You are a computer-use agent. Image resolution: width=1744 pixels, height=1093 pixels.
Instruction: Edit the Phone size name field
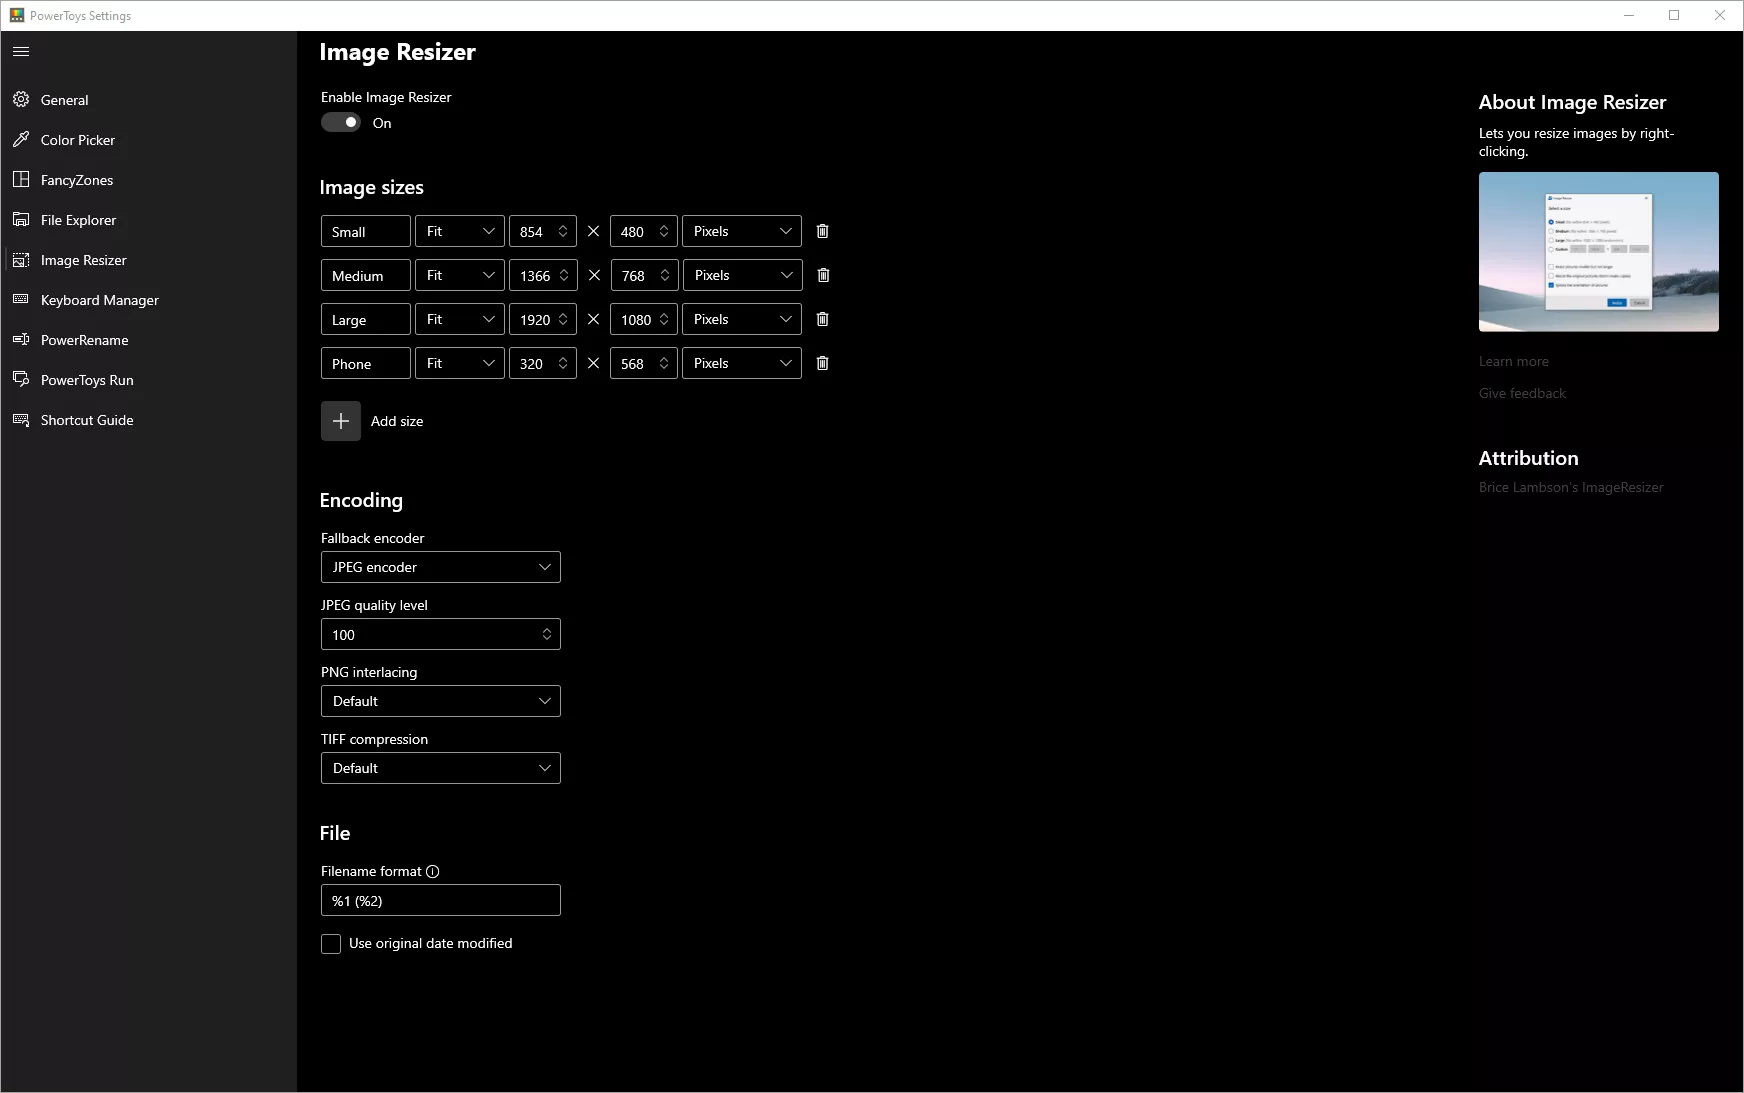coord(366,363)
